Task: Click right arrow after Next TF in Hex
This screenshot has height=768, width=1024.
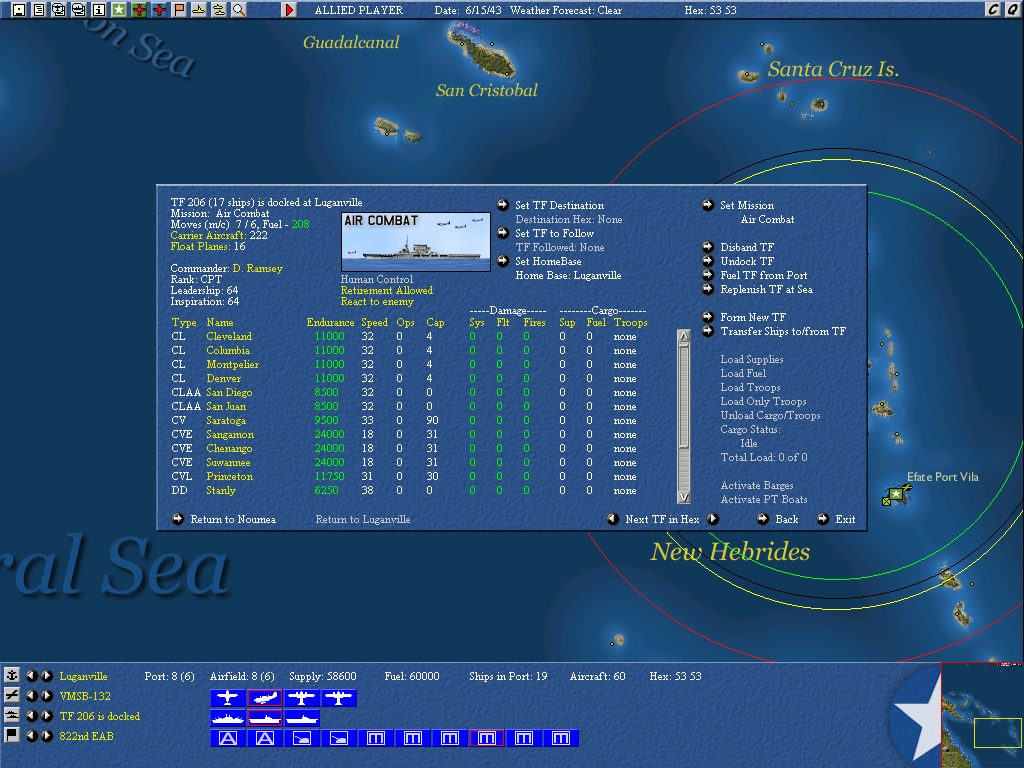Action: point(713,519)
